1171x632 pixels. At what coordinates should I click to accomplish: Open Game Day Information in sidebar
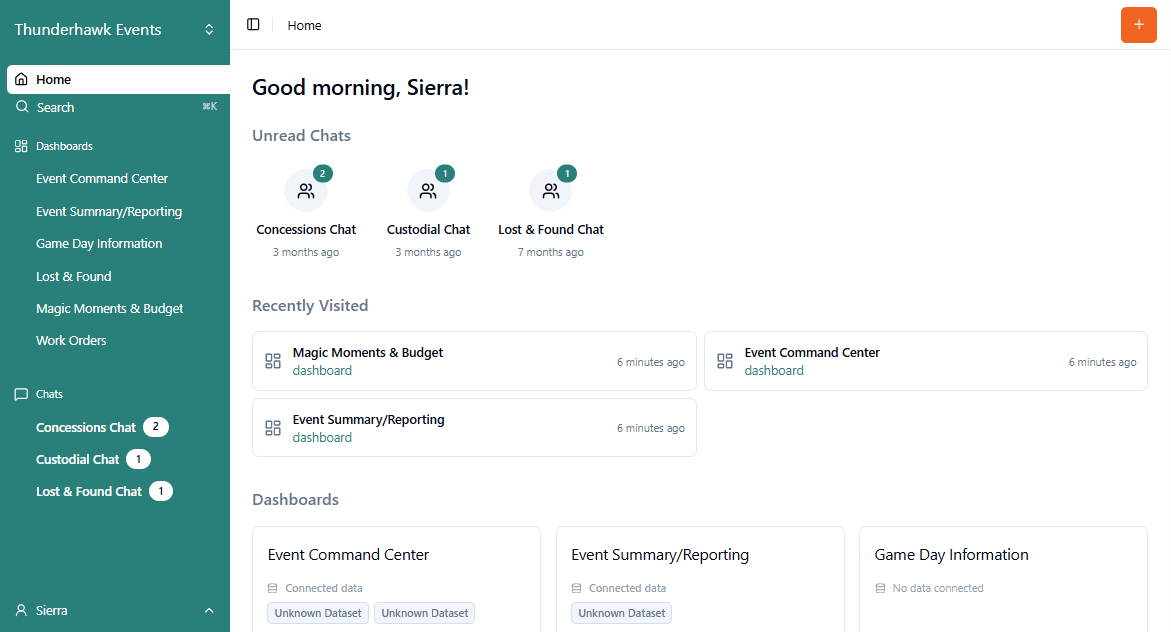click(x=99, y=244)
